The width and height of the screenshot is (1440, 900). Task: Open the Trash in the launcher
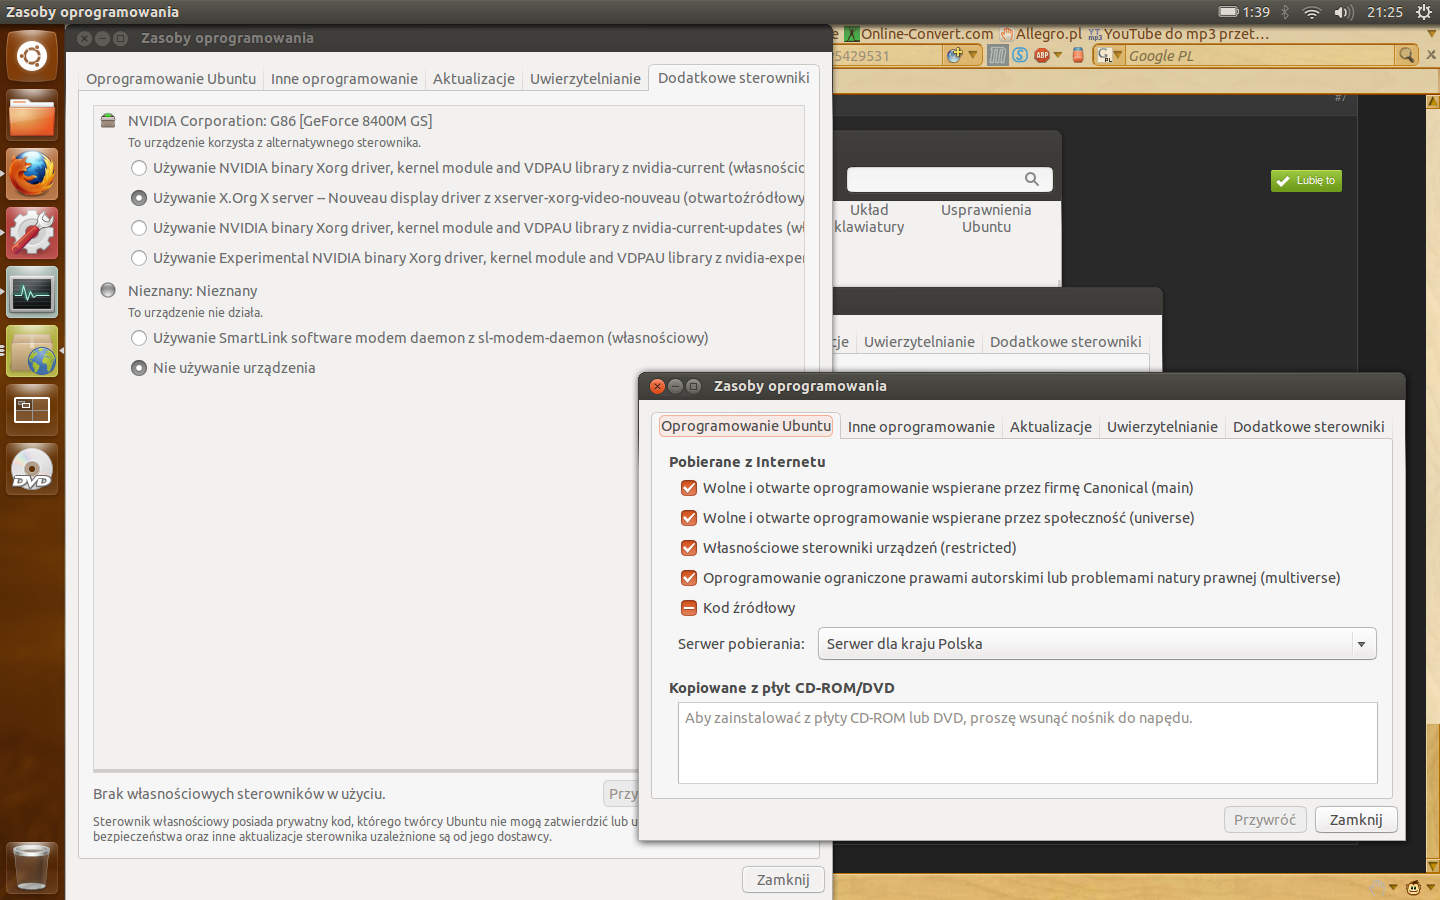tap(32, 867)
